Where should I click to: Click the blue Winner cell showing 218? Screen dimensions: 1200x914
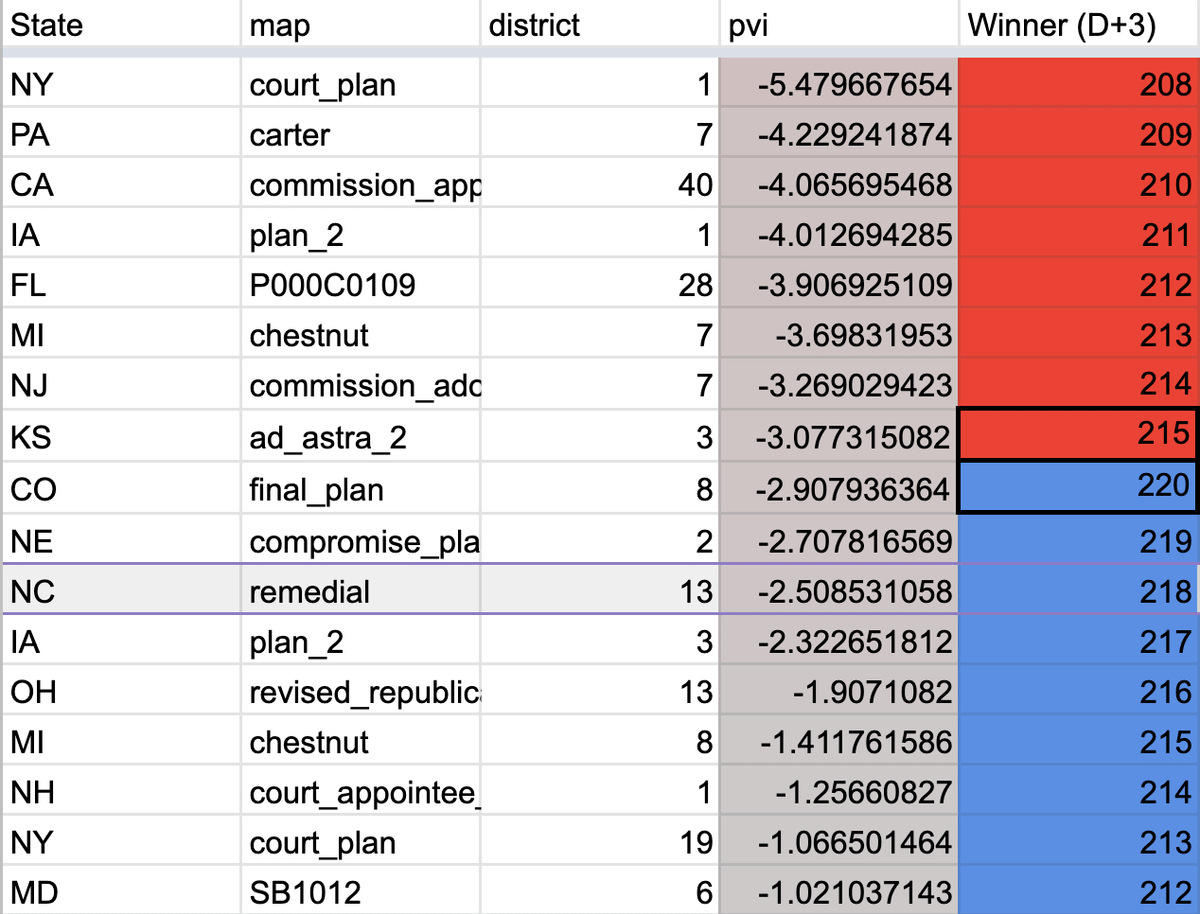coord(1078,591)
